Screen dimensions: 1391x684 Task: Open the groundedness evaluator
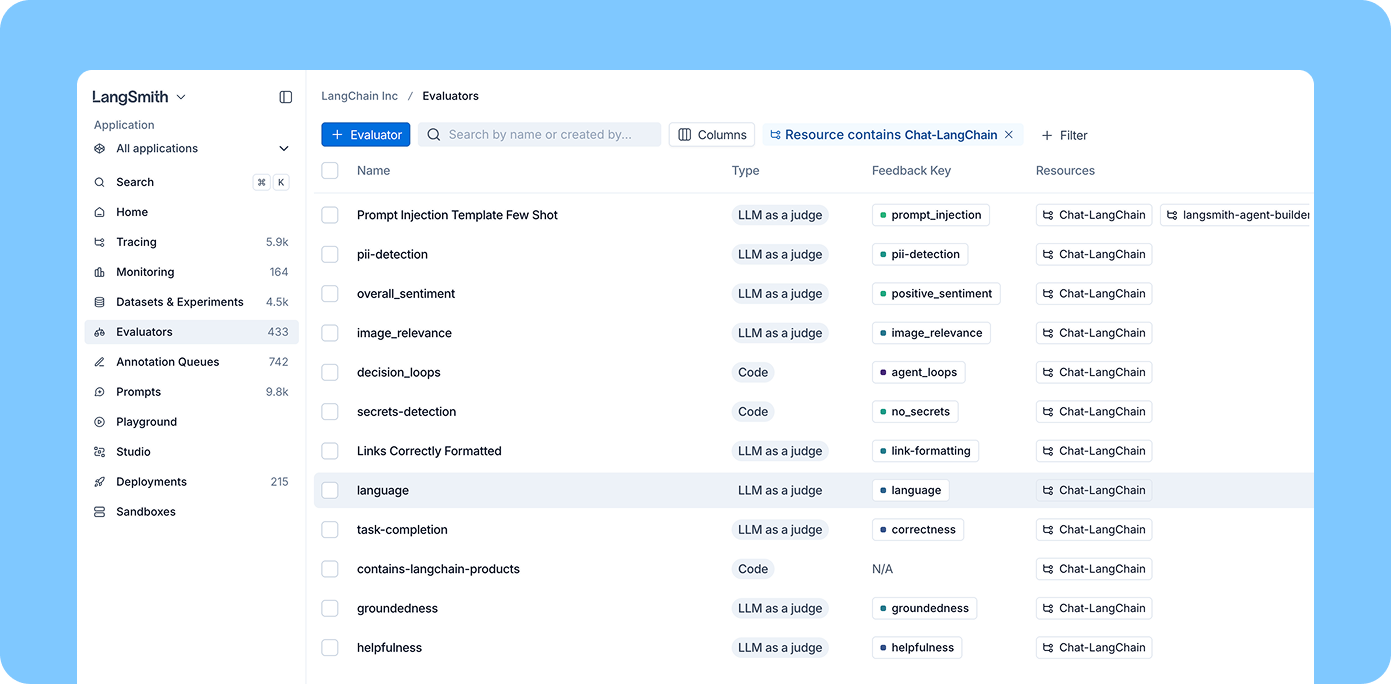tap(397, 608)
